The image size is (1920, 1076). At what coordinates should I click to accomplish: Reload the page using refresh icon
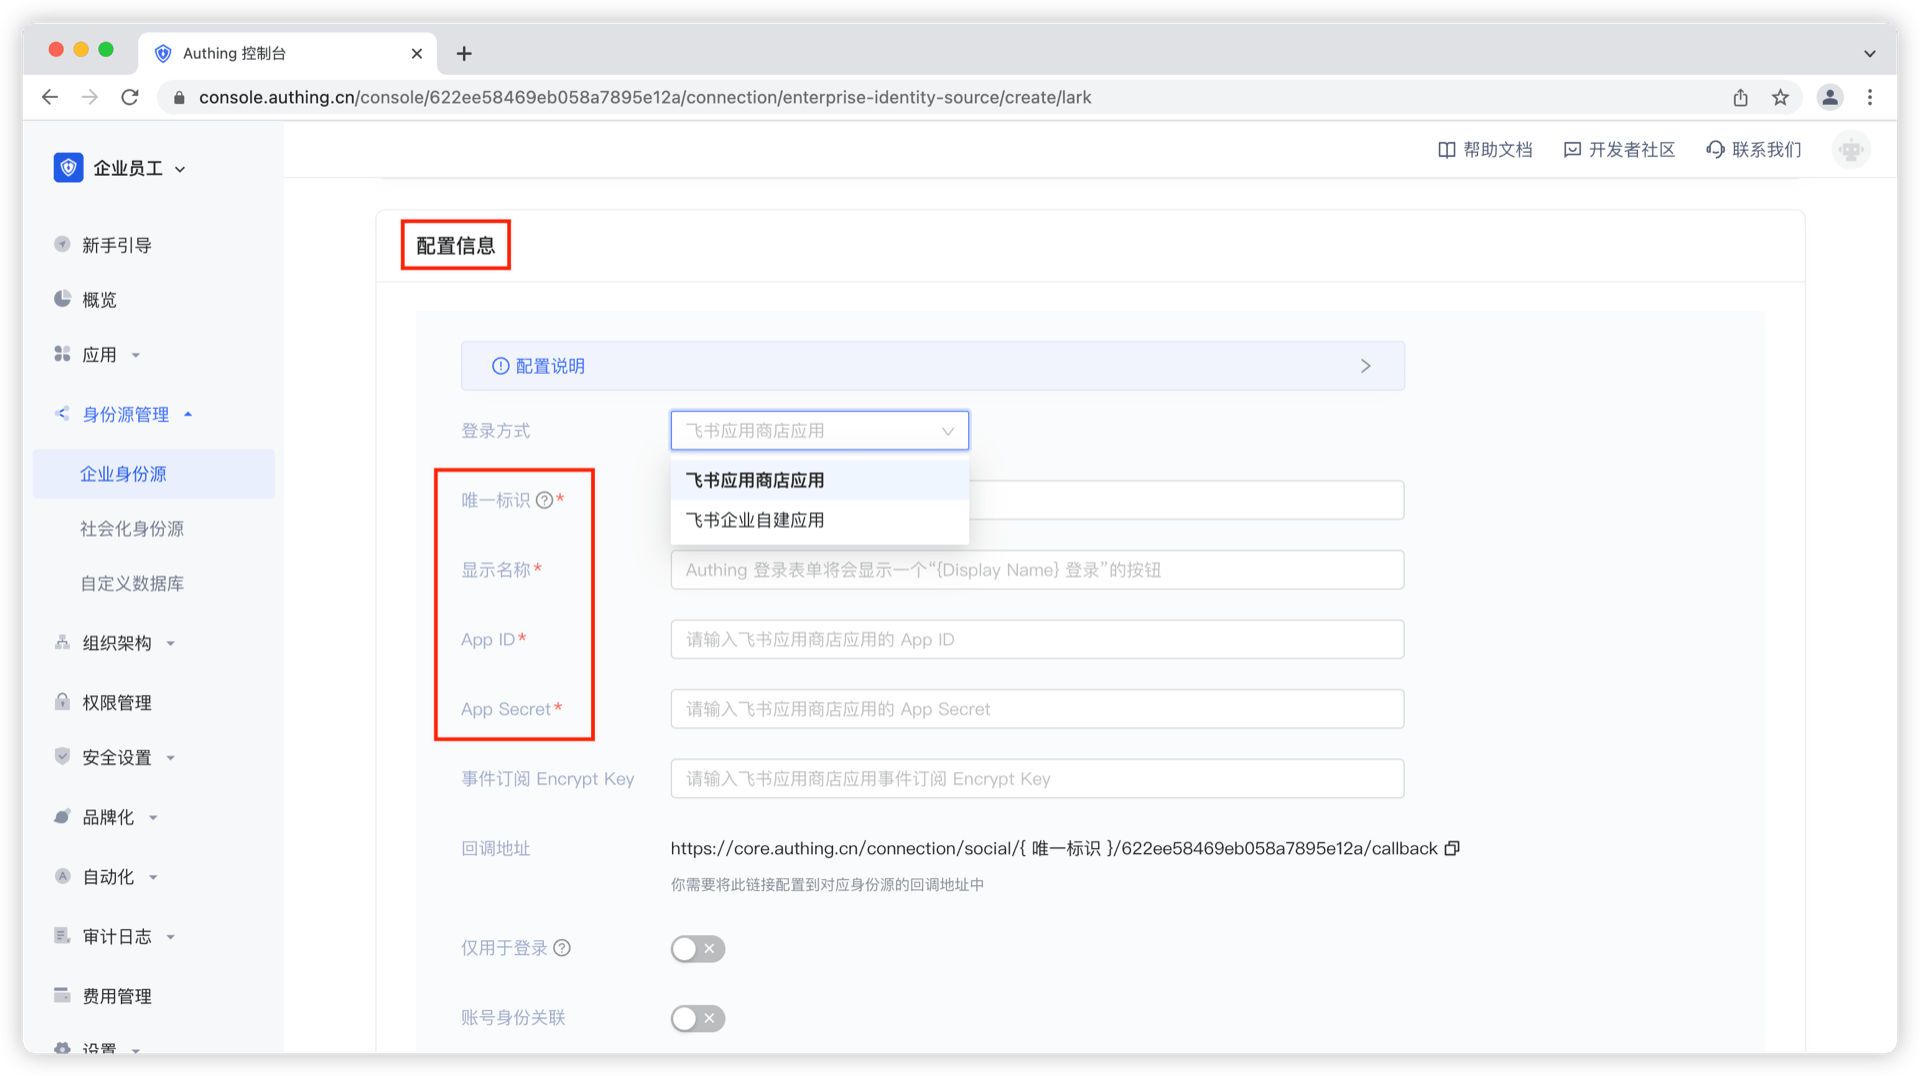(130, 97)
